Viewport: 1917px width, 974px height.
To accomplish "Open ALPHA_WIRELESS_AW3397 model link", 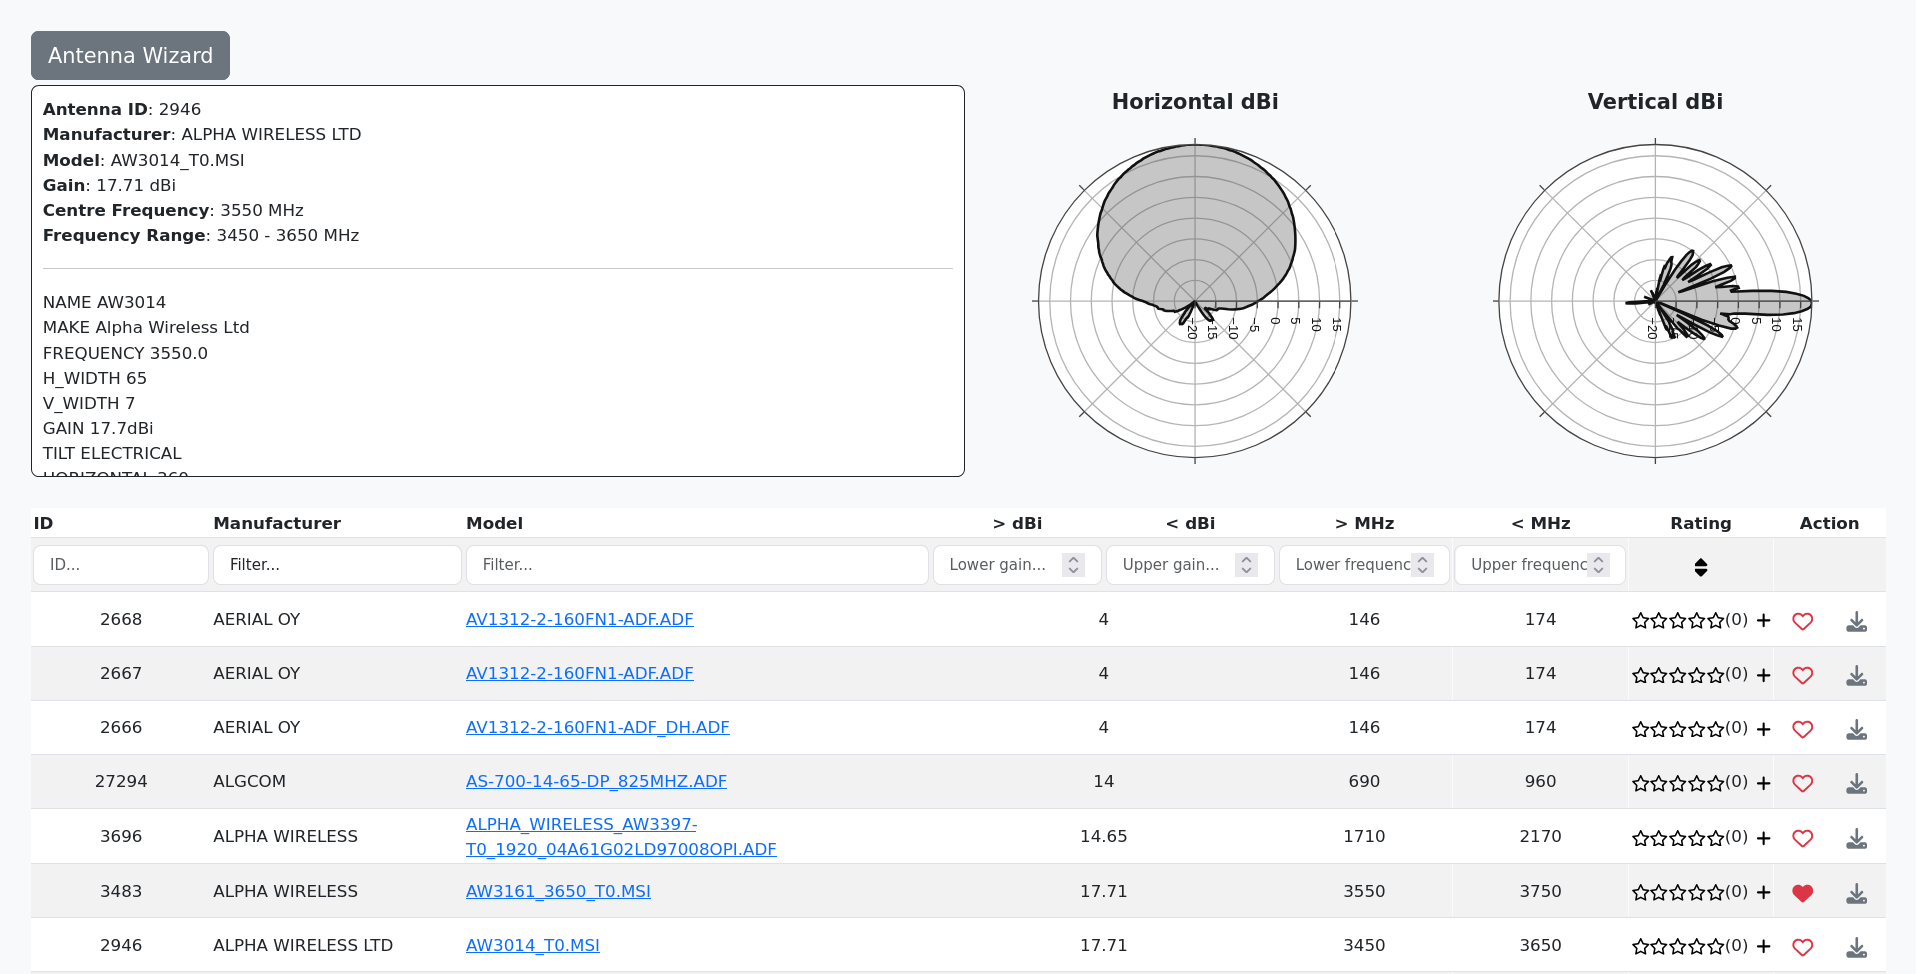I will (x=620, y=837).
